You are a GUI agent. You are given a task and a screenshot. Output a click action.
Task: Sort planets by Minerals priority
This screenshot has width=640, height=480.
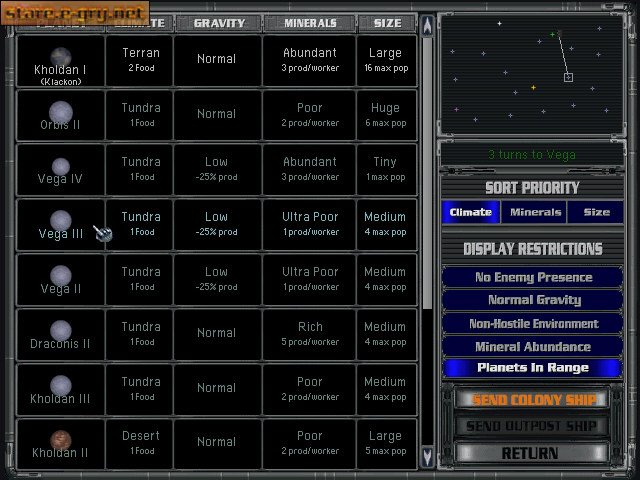pos(535,212)
